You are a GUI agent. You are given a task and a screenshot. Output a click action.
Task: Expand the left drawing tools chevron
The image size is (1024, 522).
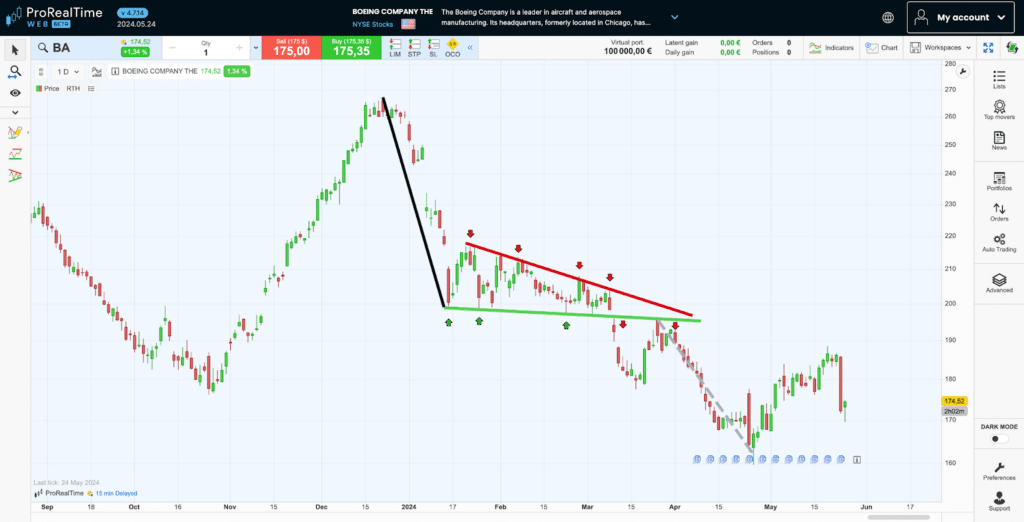pos(15,112)
